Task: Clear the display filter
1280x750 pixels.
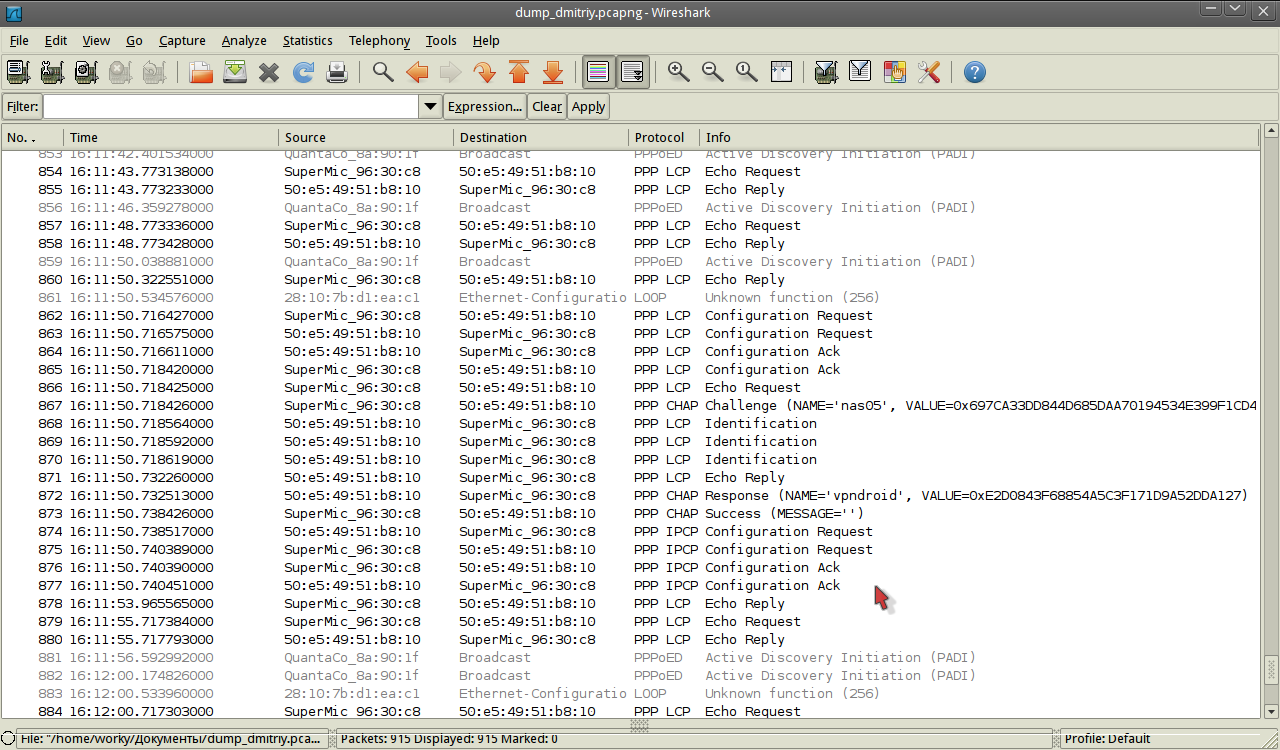Action: click(547, 106)
